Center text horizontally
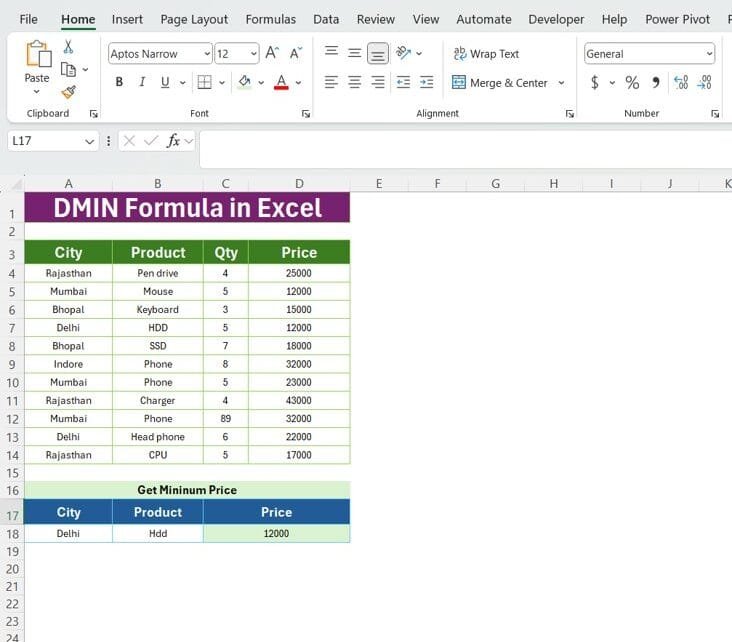 [355, 82]
